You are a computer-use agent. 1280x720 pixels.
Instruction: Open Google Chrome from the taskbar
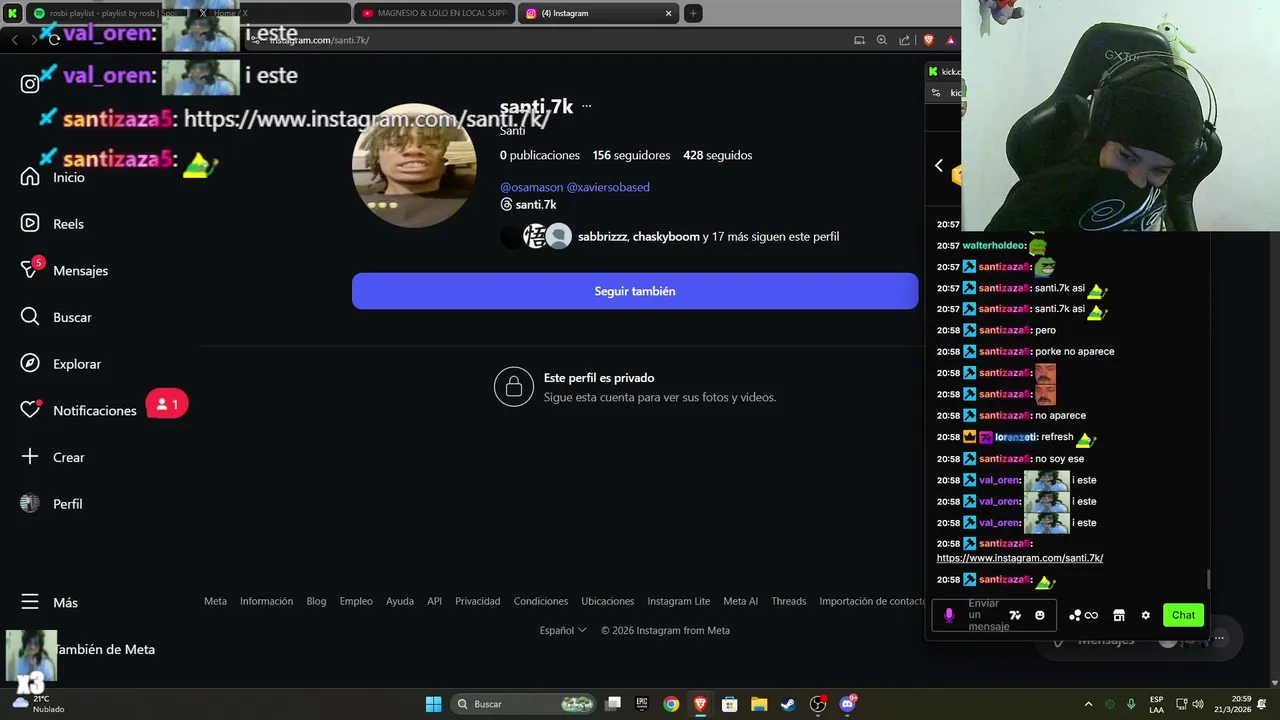(671, 704)
